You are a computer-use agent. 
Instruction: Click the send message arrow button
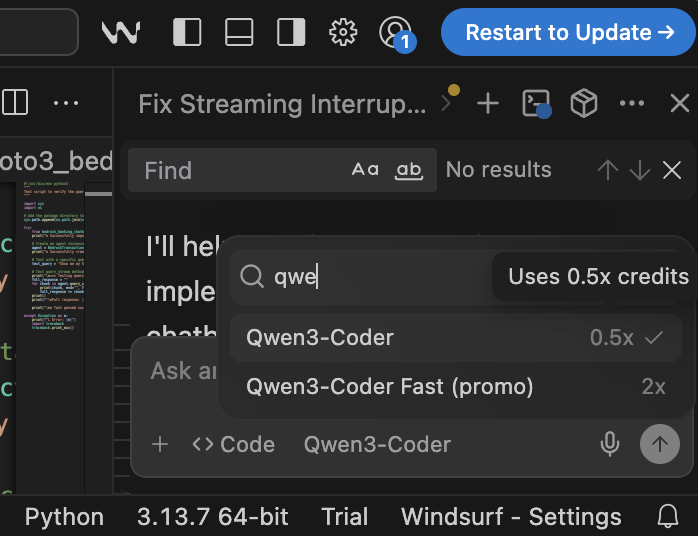tap(660, 444)
